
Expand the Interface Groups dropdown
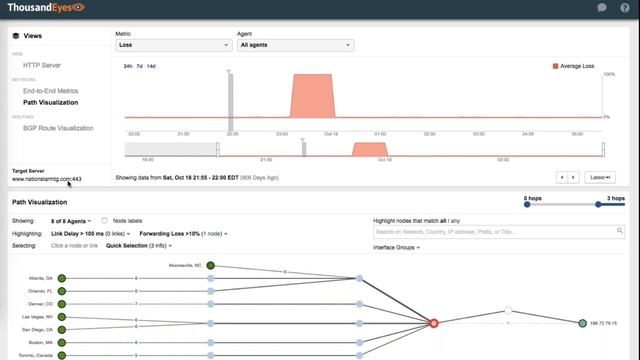click(x=396, y=248)
